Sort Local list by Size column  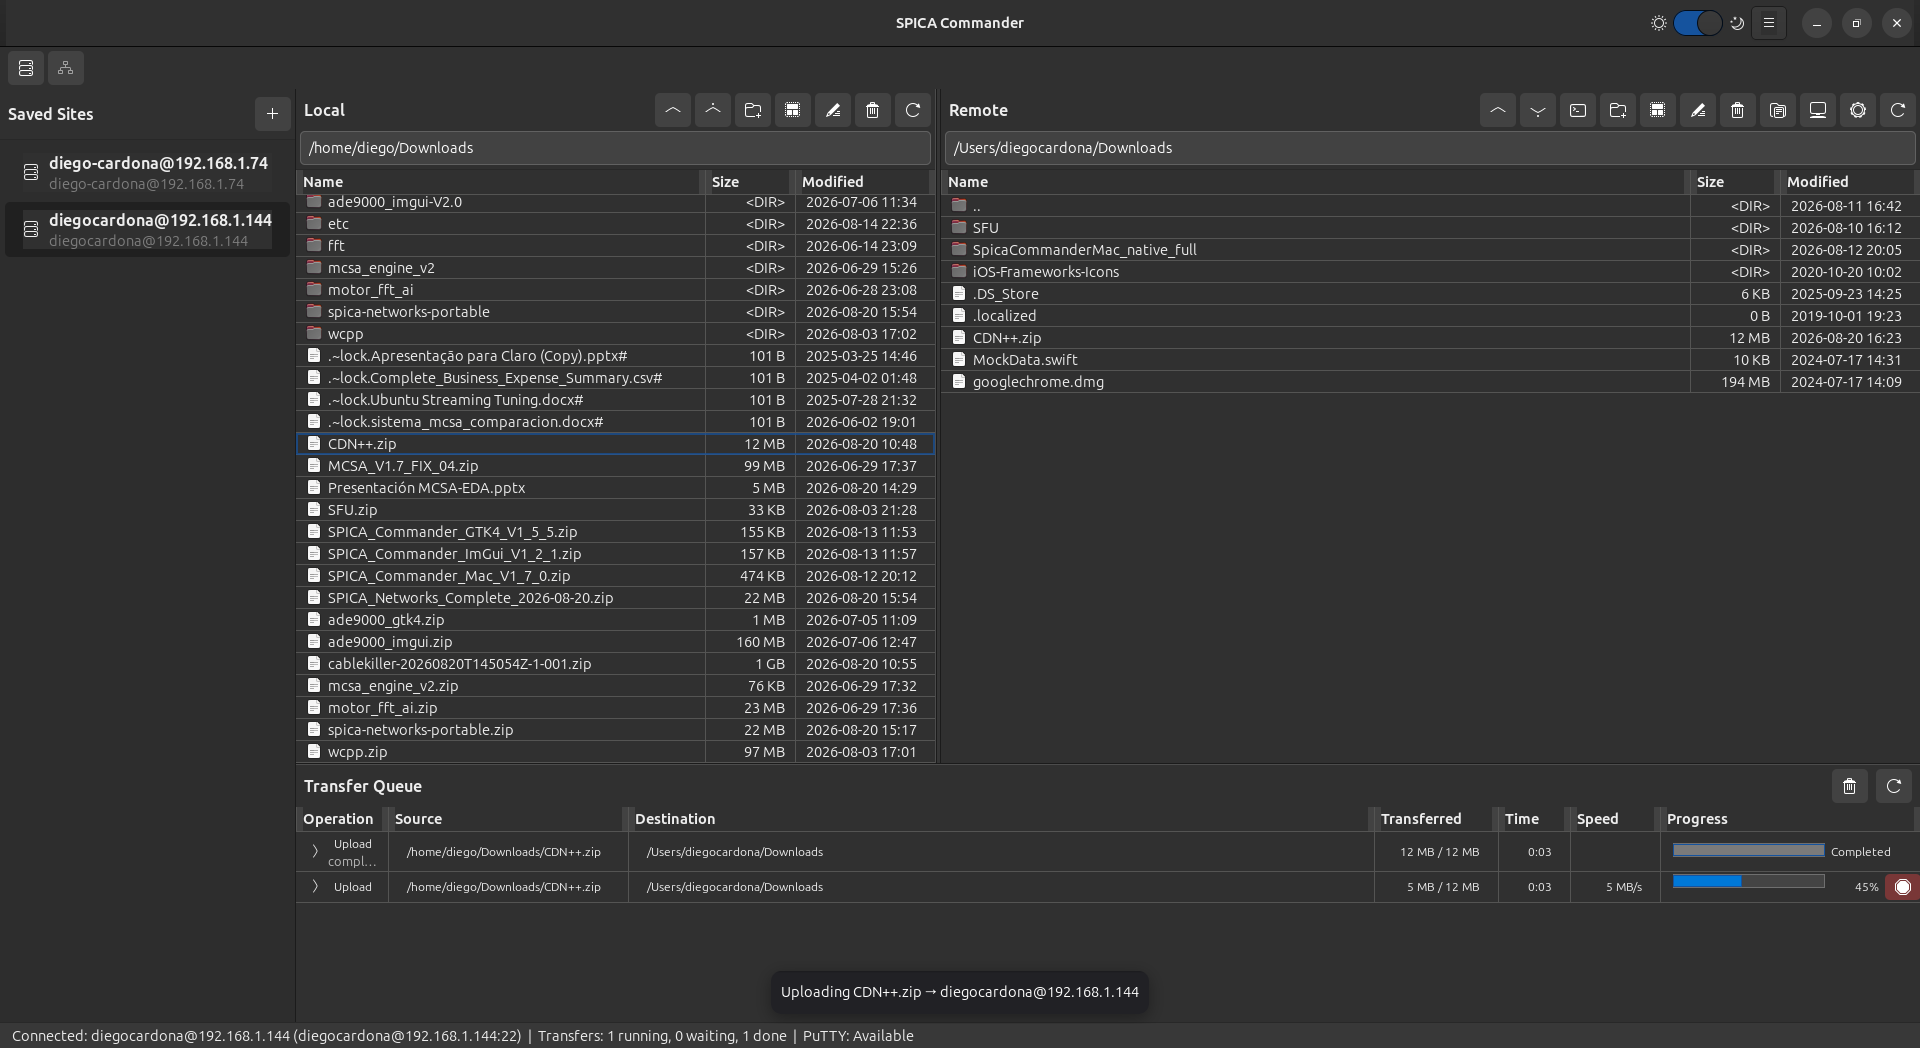point(748,182)
